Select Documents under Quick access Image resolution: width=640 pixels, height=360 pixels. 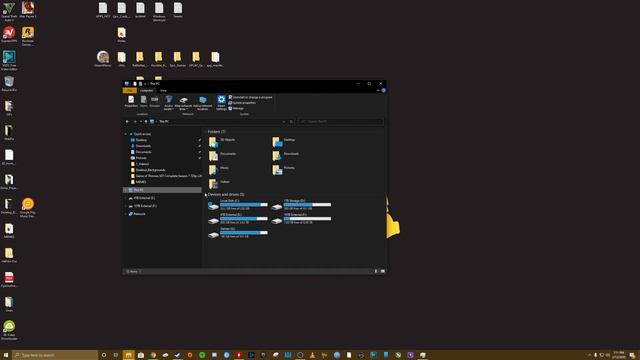[x=143, y=152]
